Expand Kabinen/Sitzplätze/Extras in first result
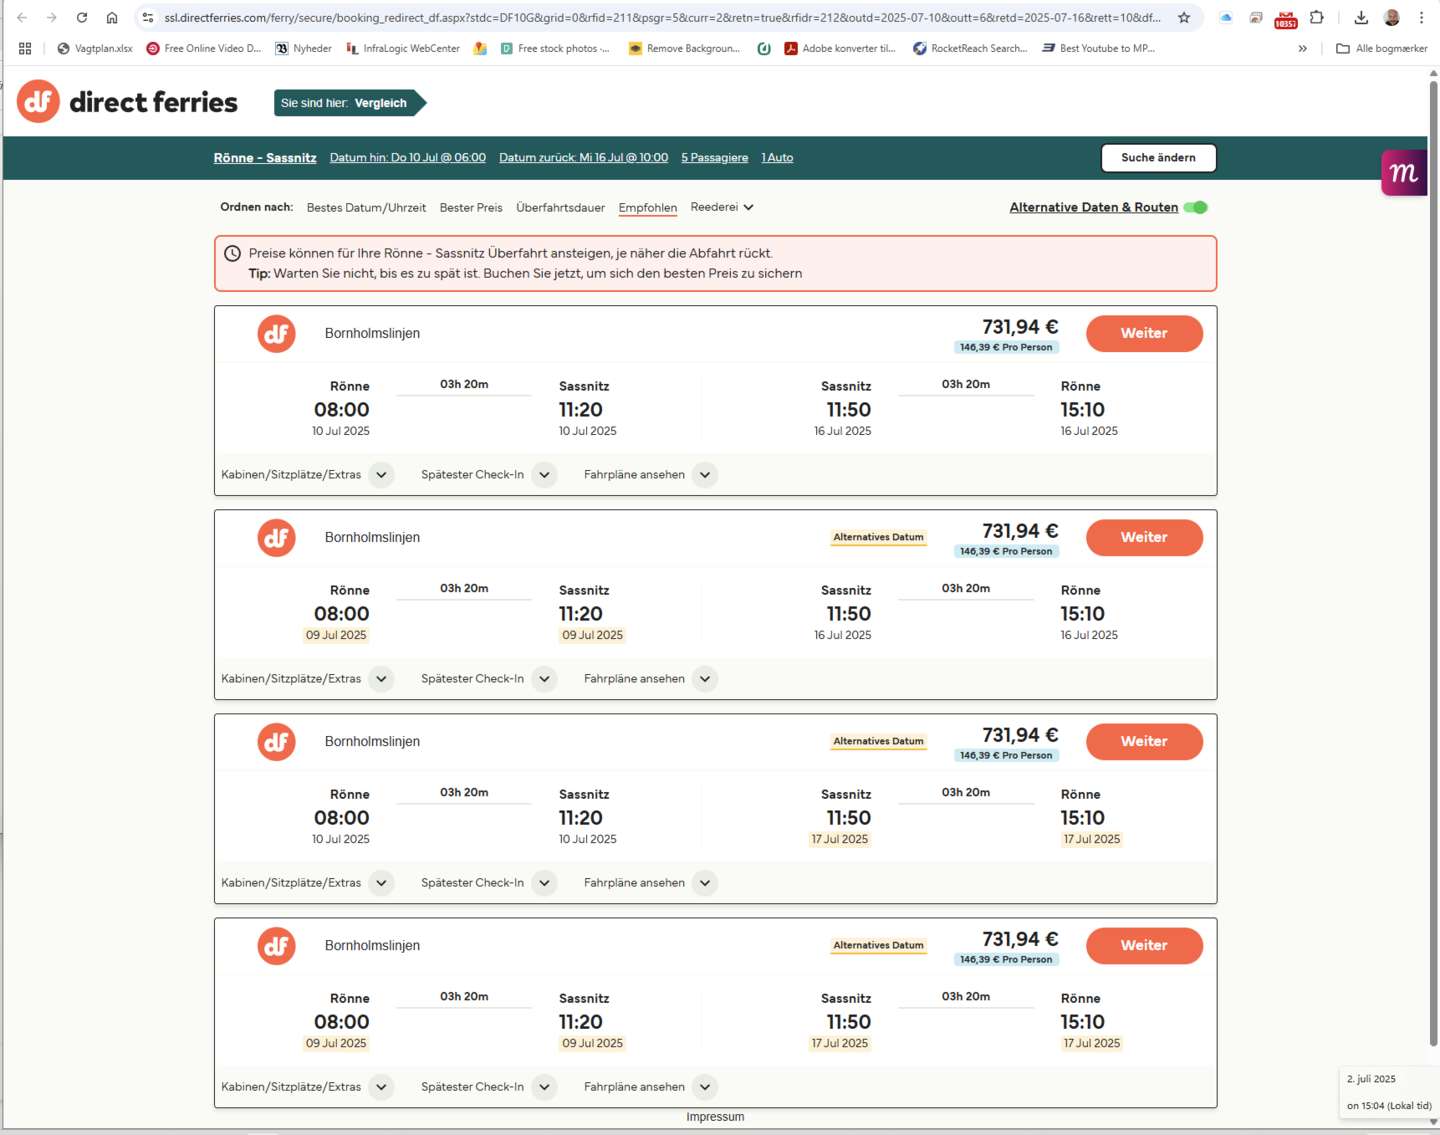1440x1135 pixels. (381, 475)
